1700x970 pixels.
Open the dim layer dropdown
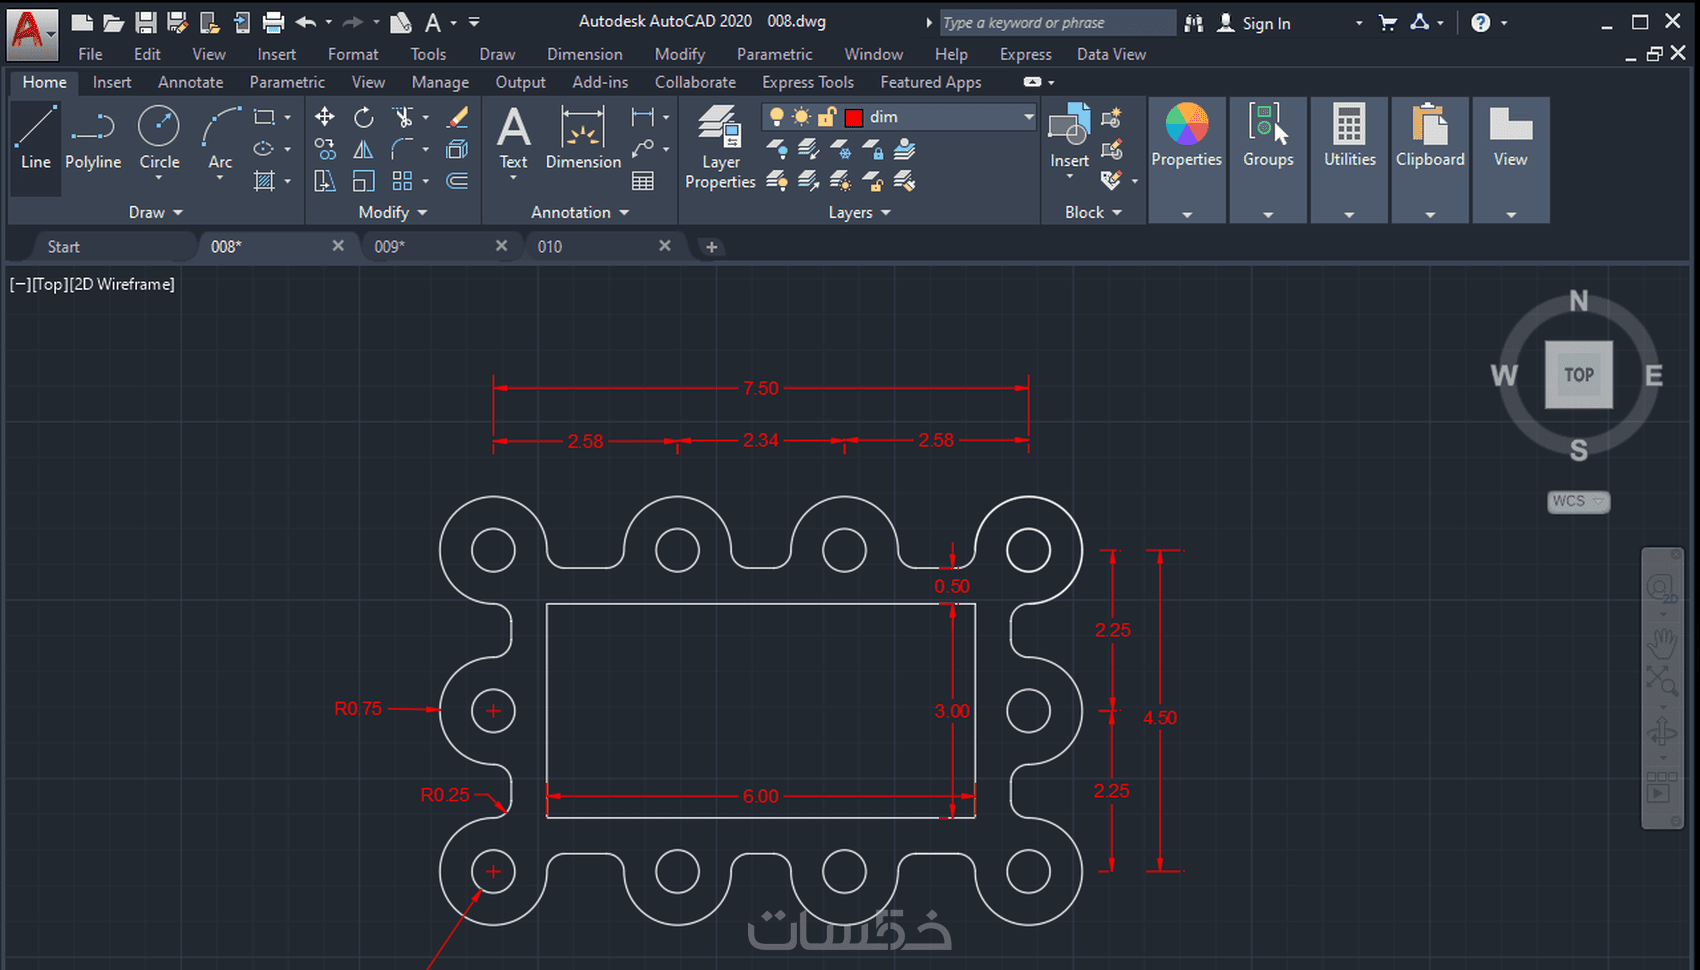tap(1028, 117)
